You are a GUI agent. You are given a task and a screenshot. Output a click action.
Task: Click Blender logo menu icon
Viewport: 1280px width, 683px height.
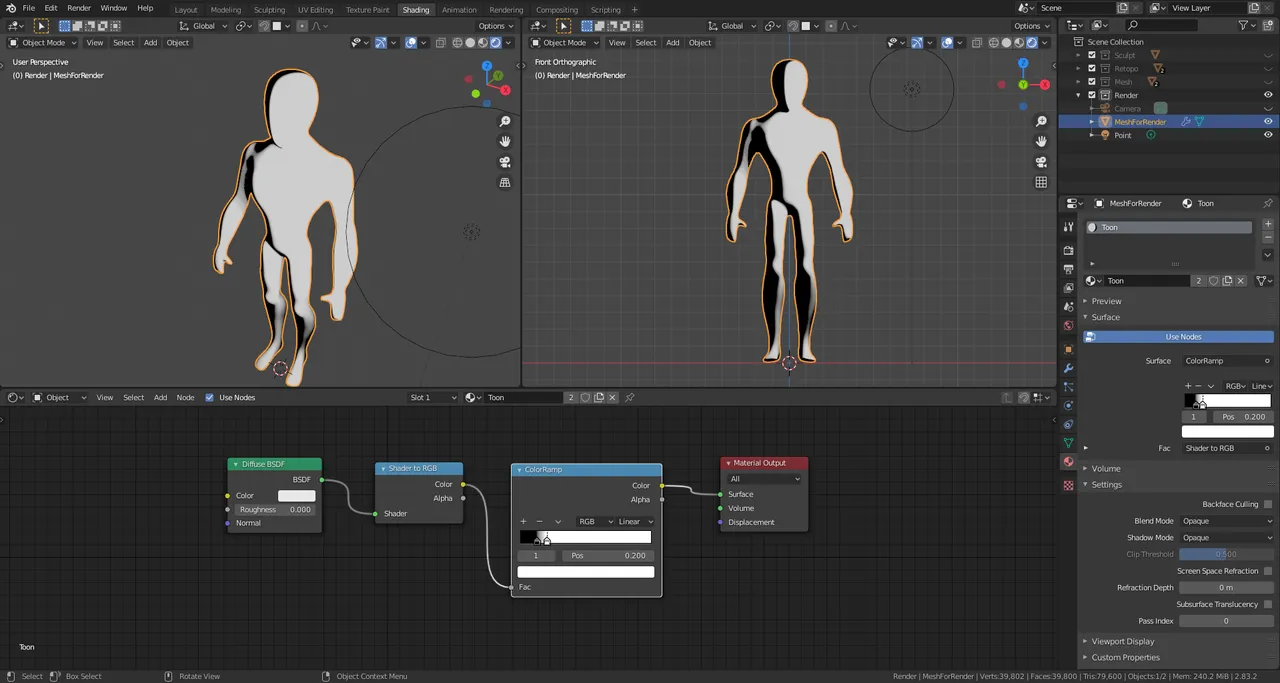click(11, 8)
